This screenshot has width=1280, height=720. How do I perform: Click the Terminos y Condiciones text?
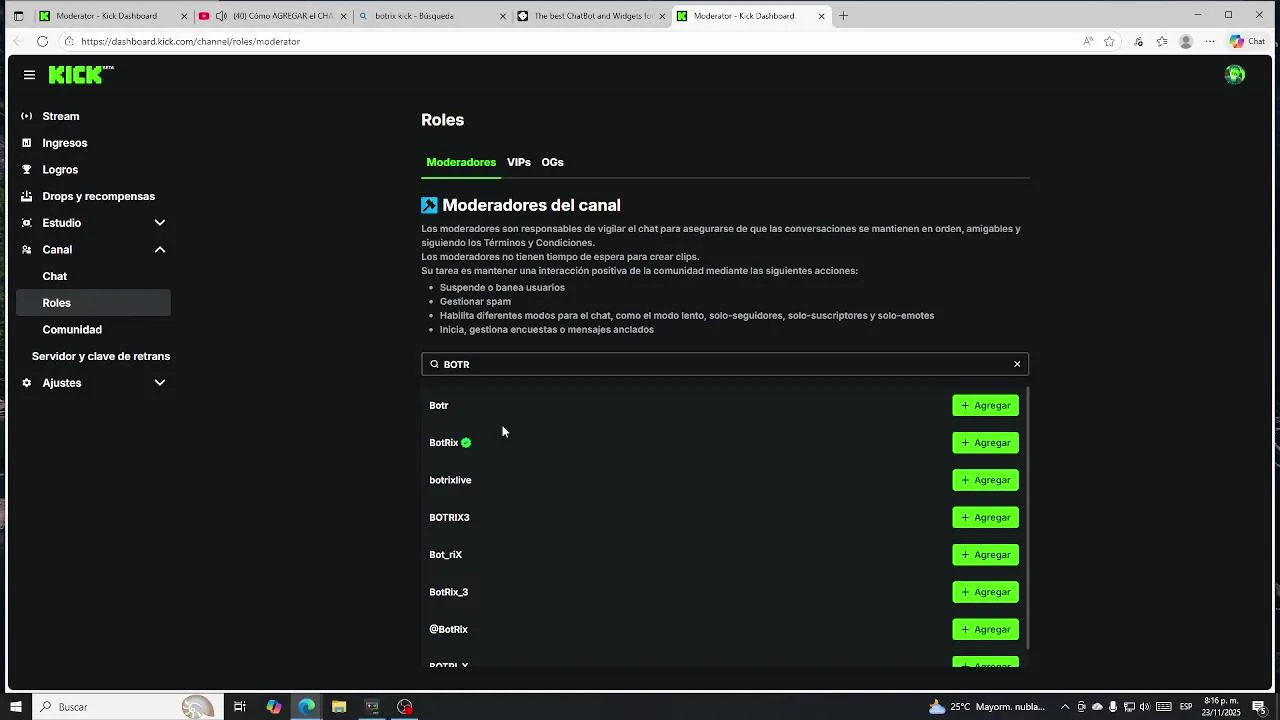tap(536, 243)
